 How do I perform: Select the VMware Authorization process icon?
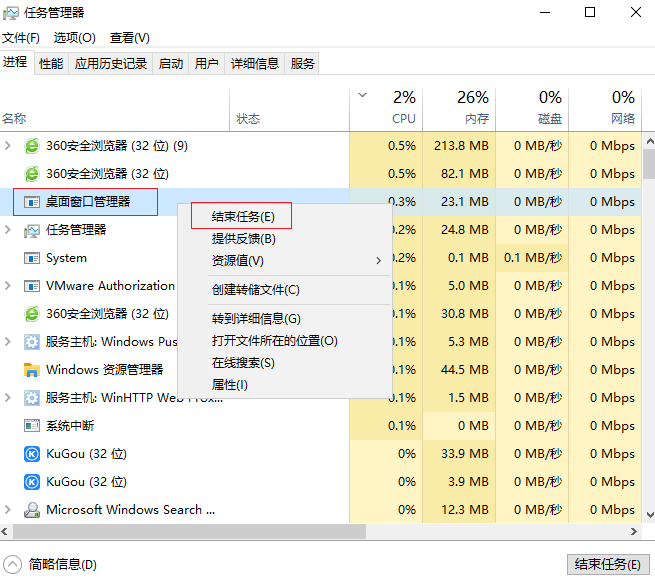click(x=32, y=286)
